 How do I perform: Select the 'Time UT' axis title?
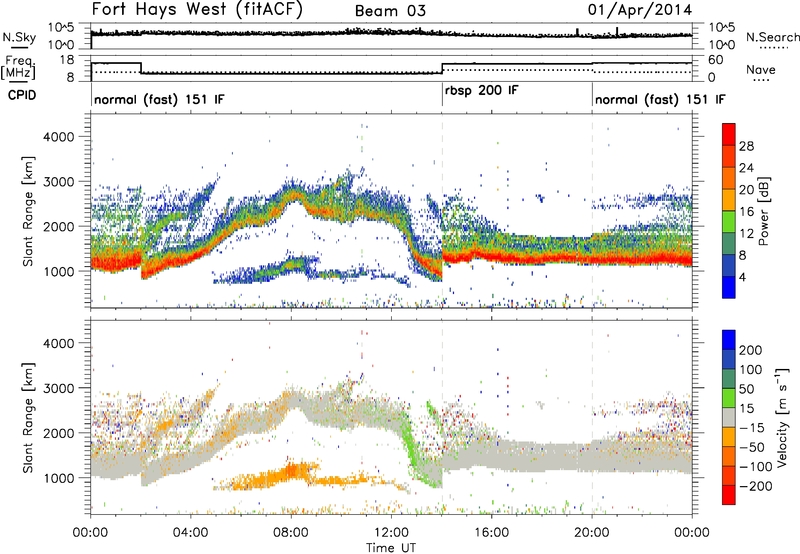click(x=391, y=547)
